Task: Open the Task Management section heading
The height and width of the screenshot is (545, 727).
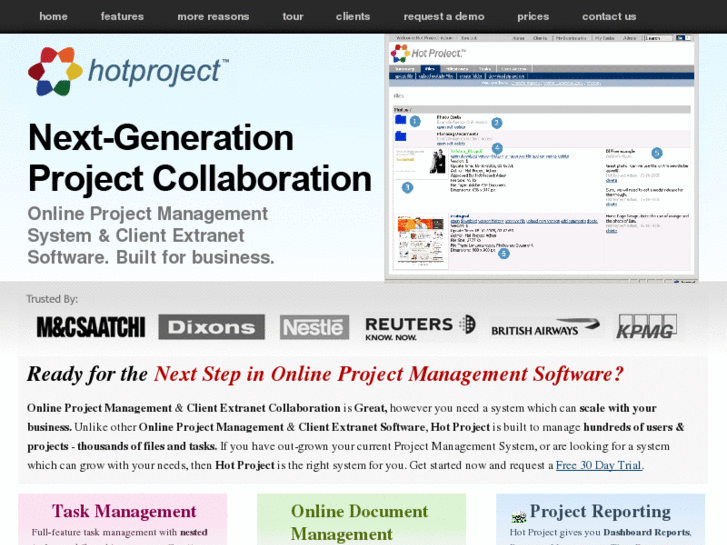Action: tap(124, 511)
